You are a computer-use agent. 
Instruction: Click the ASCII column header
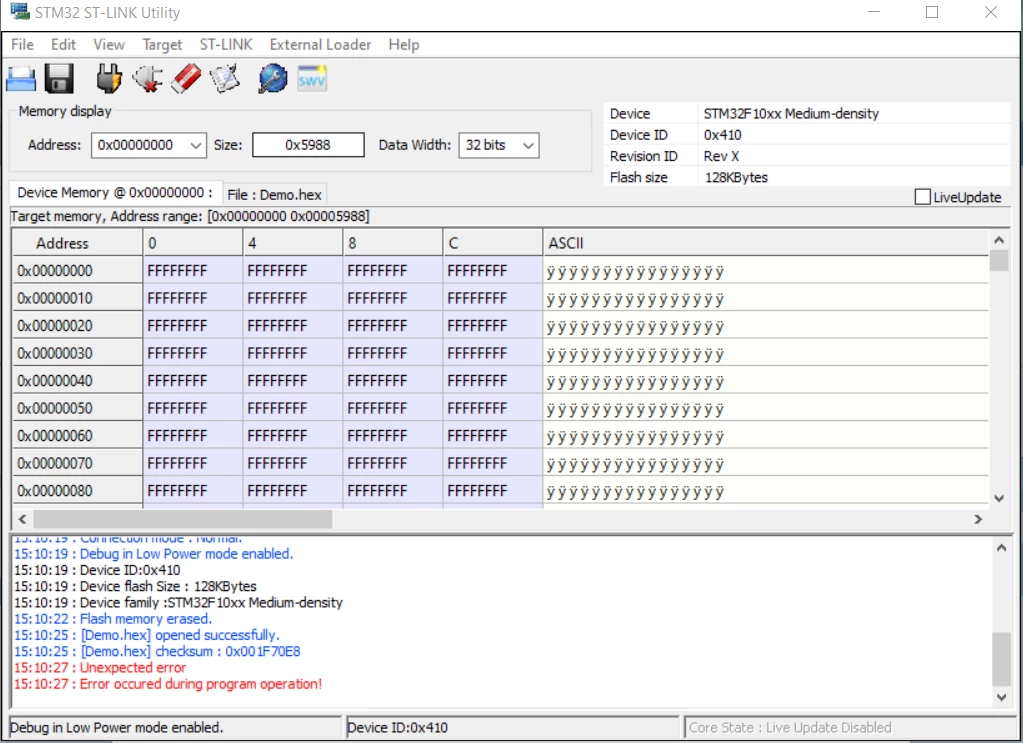765,243
